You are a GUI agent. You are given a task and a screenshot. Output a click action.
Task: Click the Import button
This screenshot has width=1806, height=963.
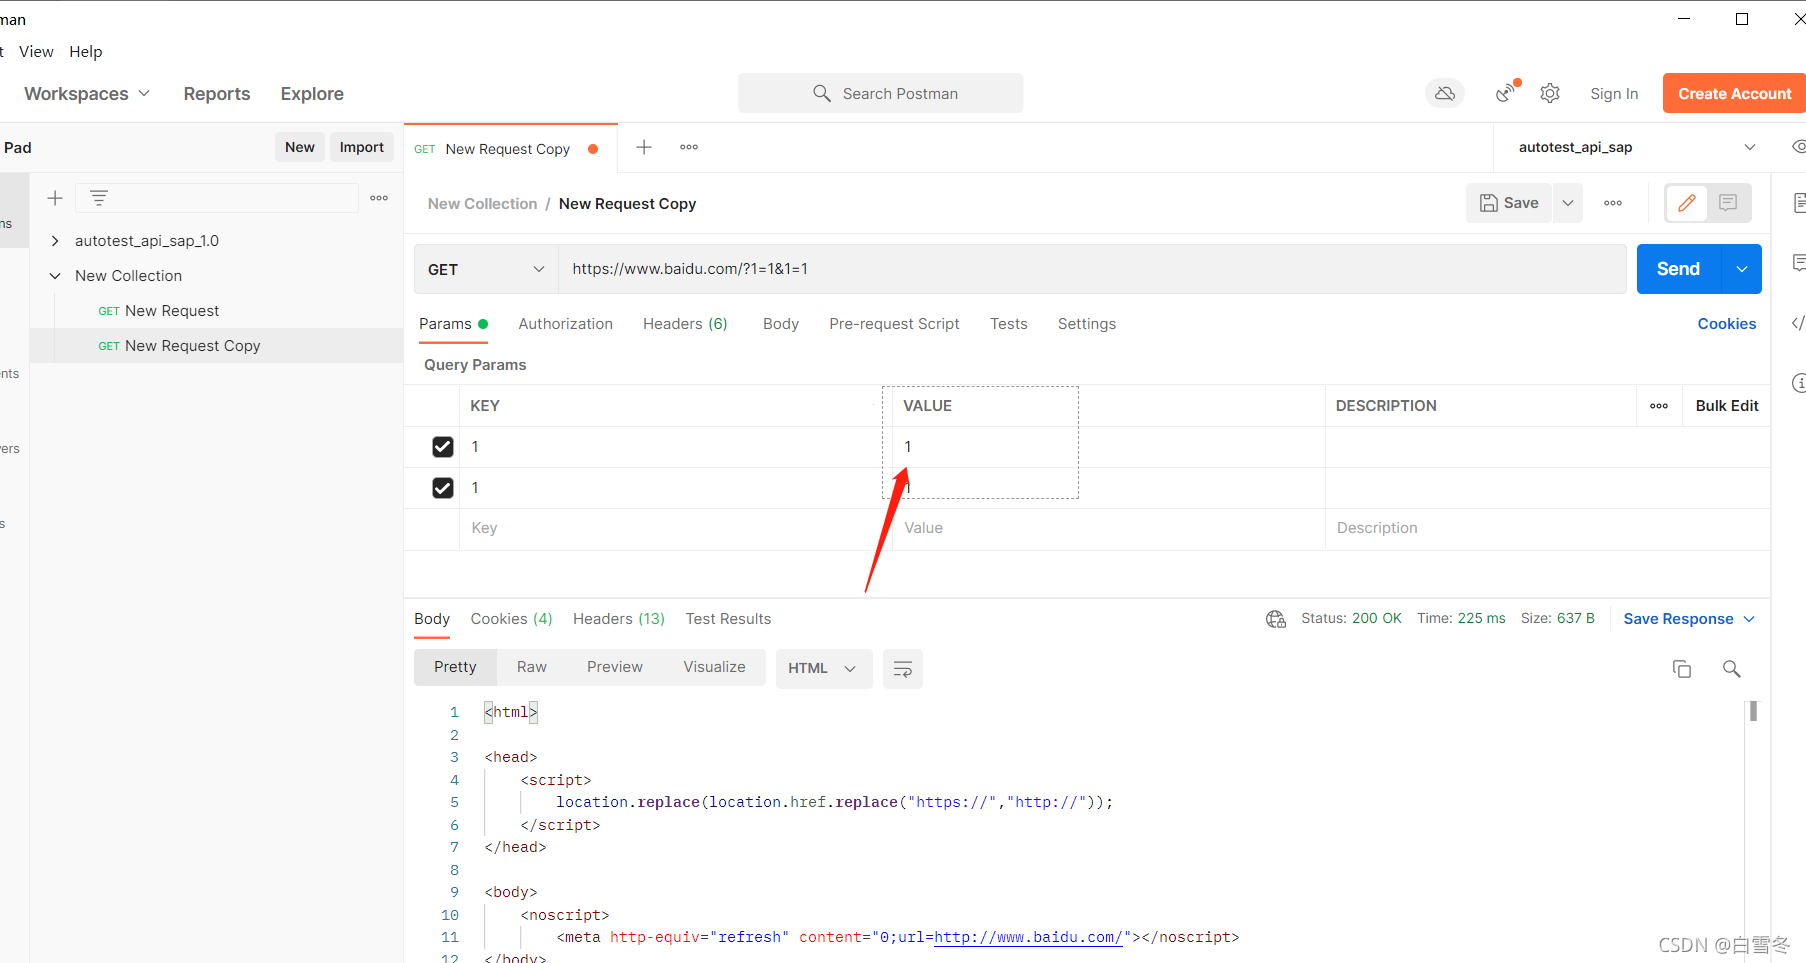[x=362, y=147]
